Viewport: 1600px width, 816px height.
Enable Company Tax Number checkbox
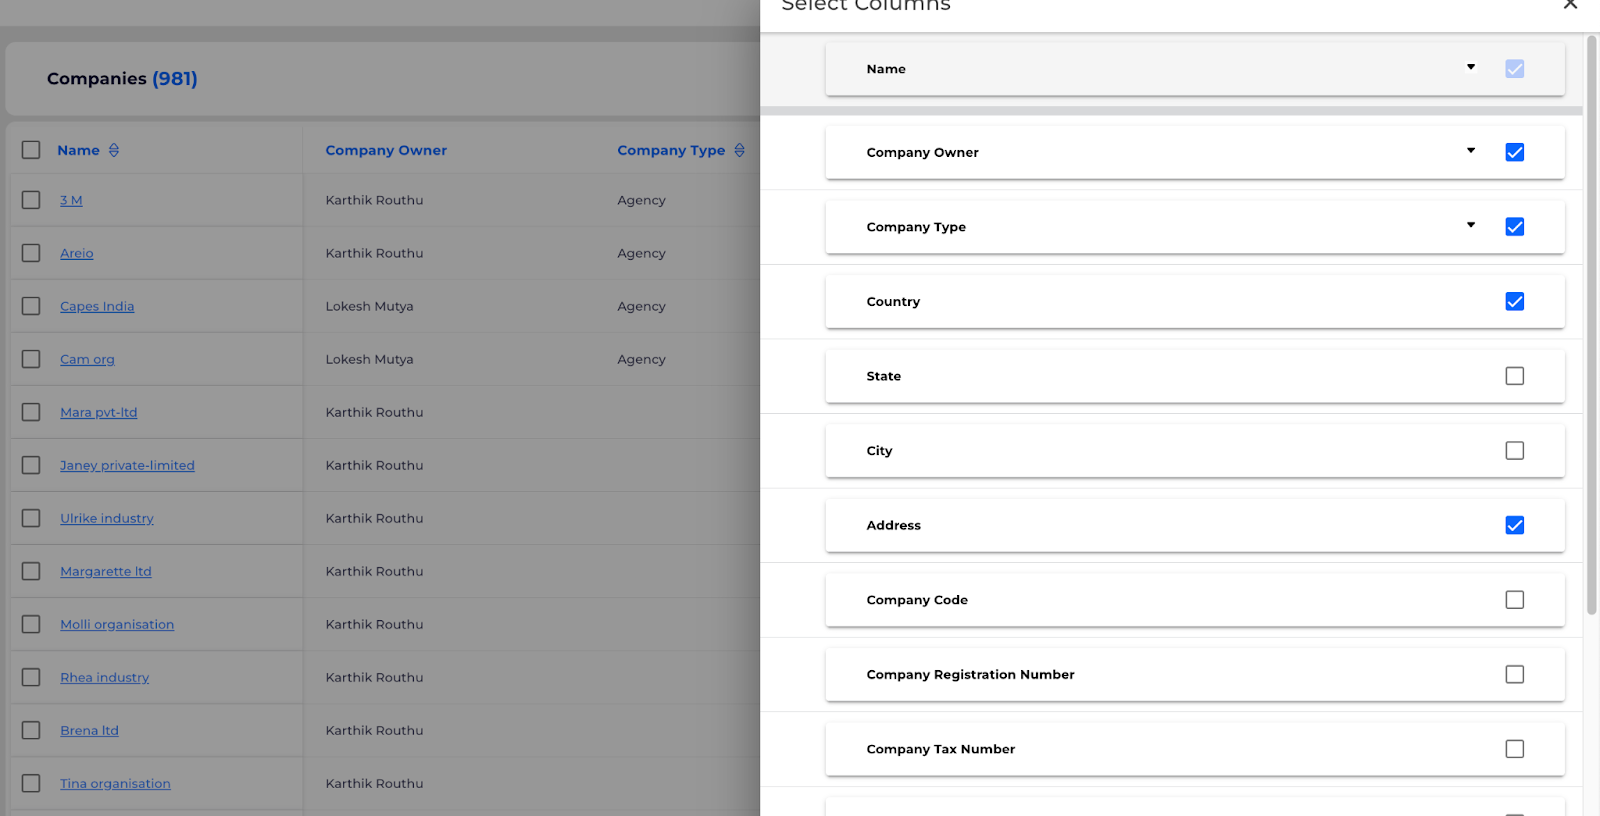click(x=1515, y=749)
